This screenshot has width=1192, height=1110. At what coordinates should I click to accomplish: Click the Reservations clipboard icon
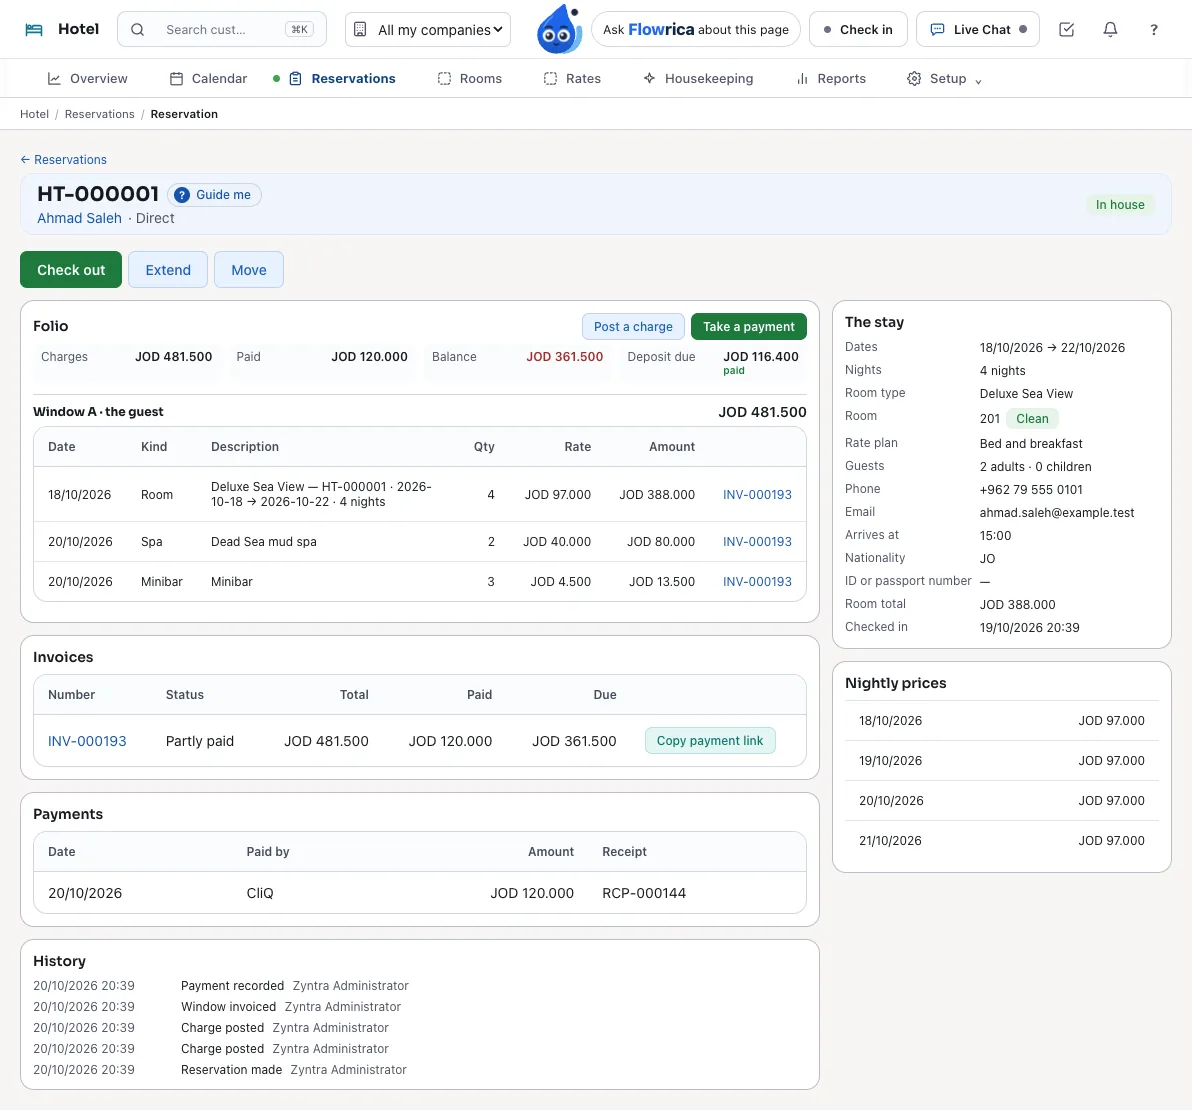coord(296,78)
